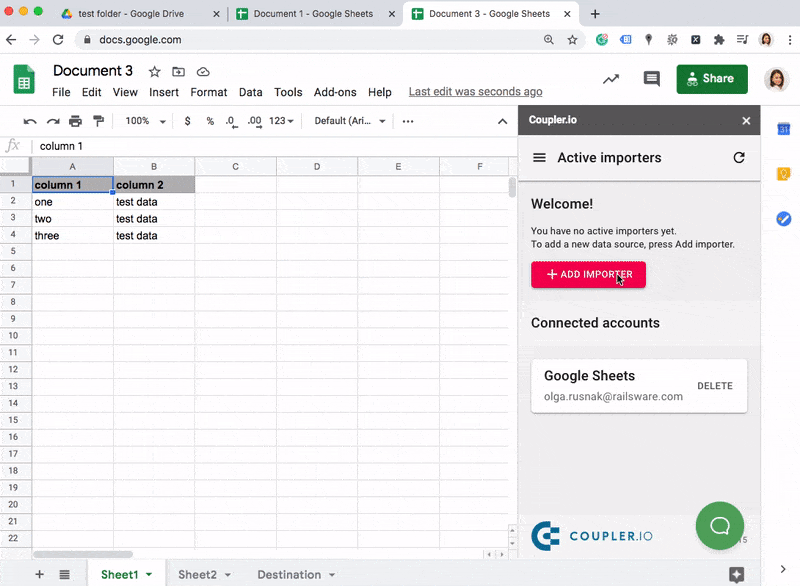
Task: Open the Data menu
Action: [x=250, y=91]
